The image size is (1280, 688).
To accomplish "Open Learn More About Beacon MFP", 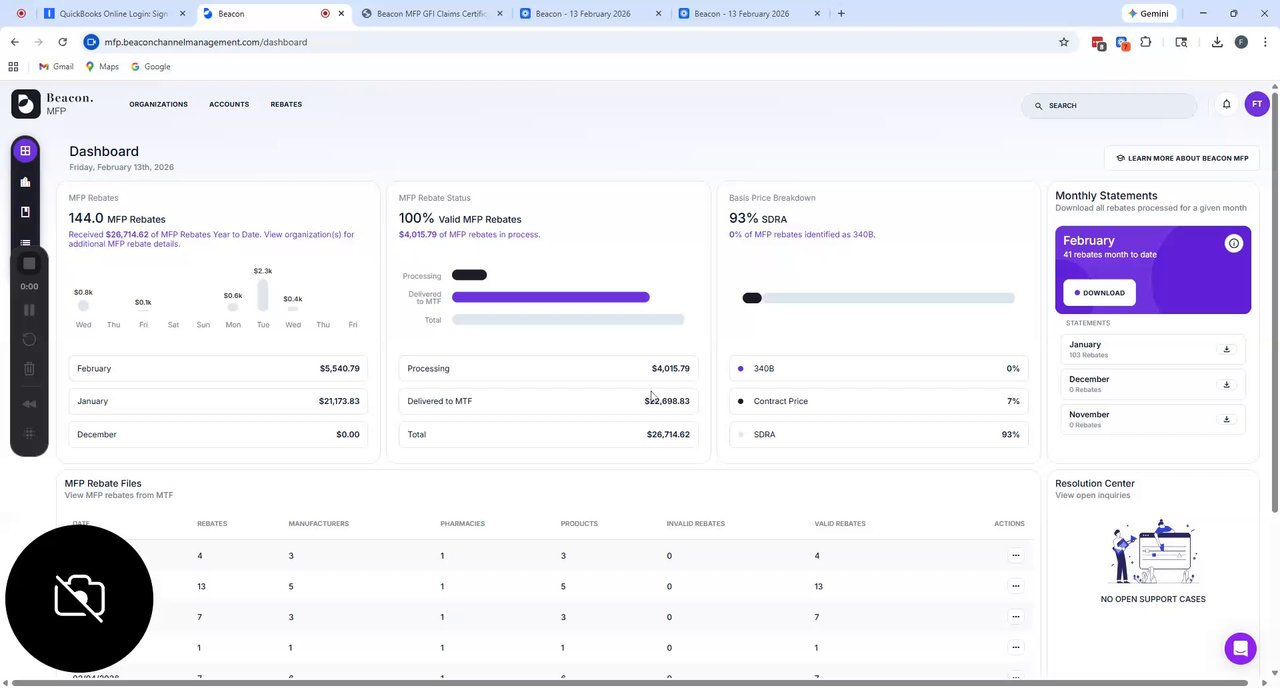I will 1182,158.
